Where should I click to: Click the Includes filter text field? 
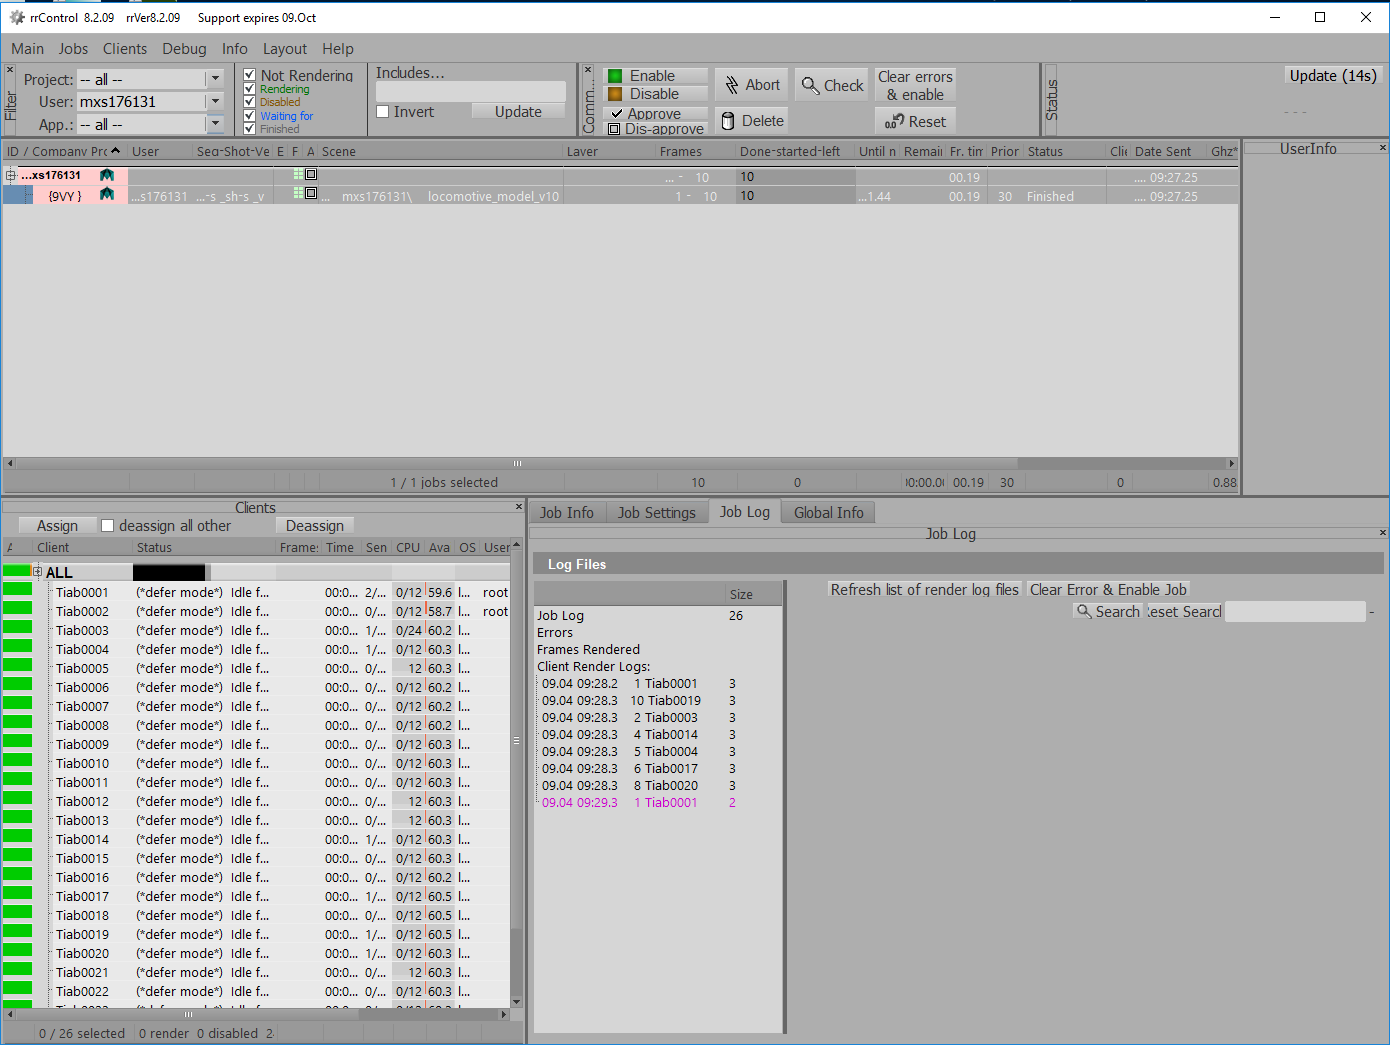coord(470,91)
